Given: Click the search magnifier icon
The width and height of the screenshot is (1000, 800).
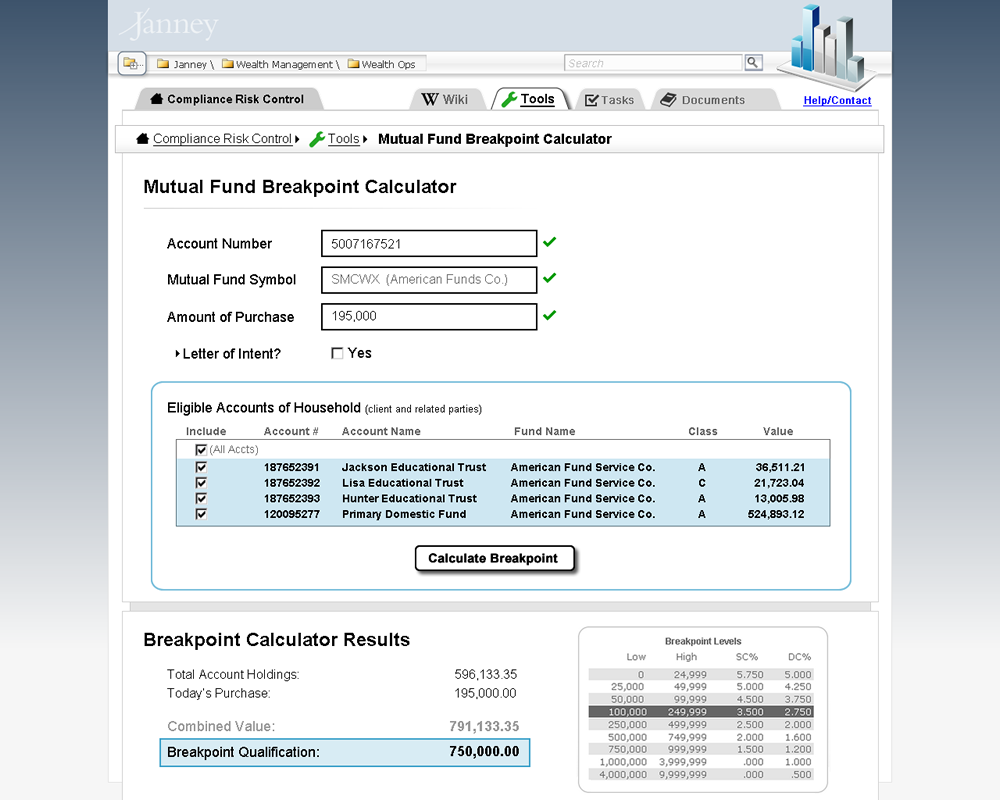Looking at the screenshot, I should pos(753,62).
